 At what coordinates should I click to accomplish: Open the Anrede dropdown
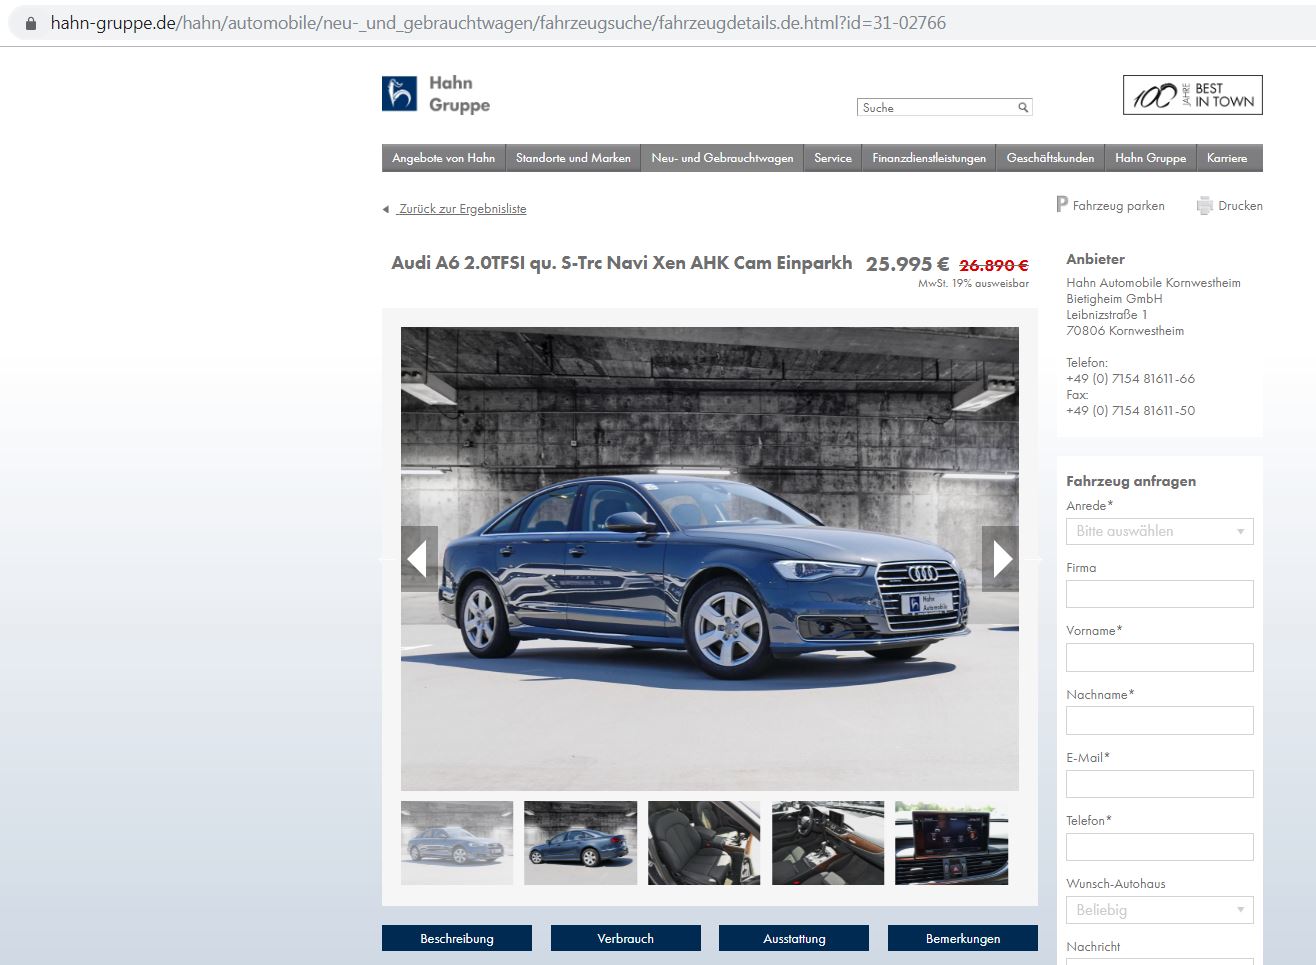(x=1160, y=531)
